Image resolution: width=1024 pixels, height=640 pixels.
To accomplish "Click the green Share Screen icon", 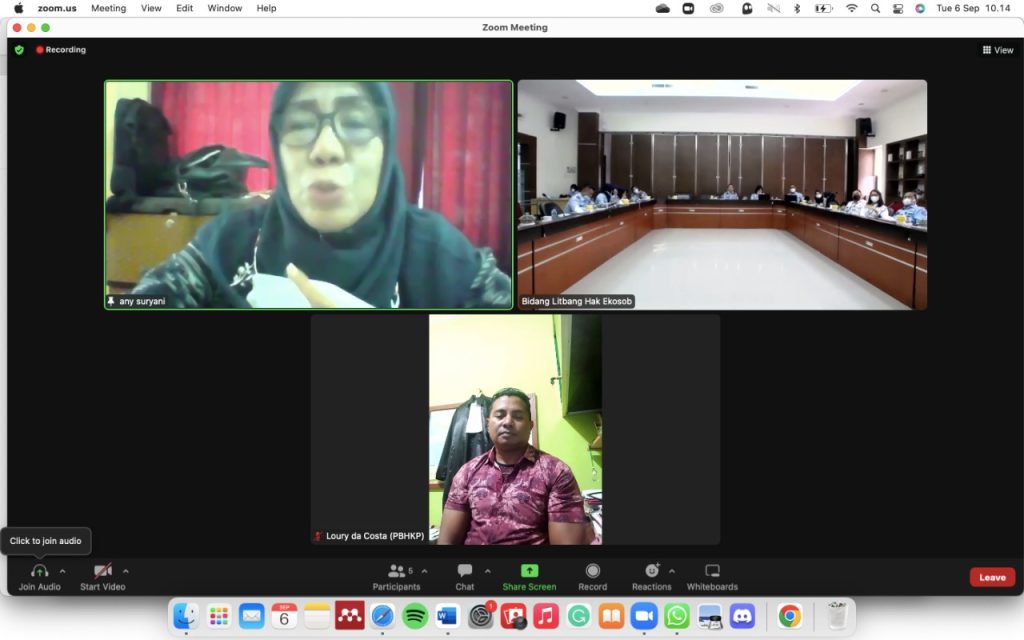I will (x=530, y=571).
